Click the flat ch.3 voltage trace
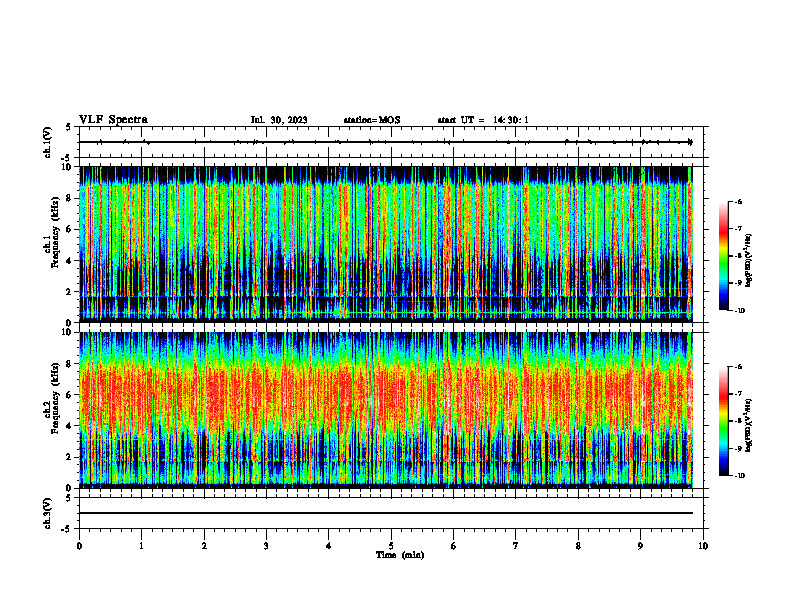Screen dimensions: 792x612 (386, 513)
